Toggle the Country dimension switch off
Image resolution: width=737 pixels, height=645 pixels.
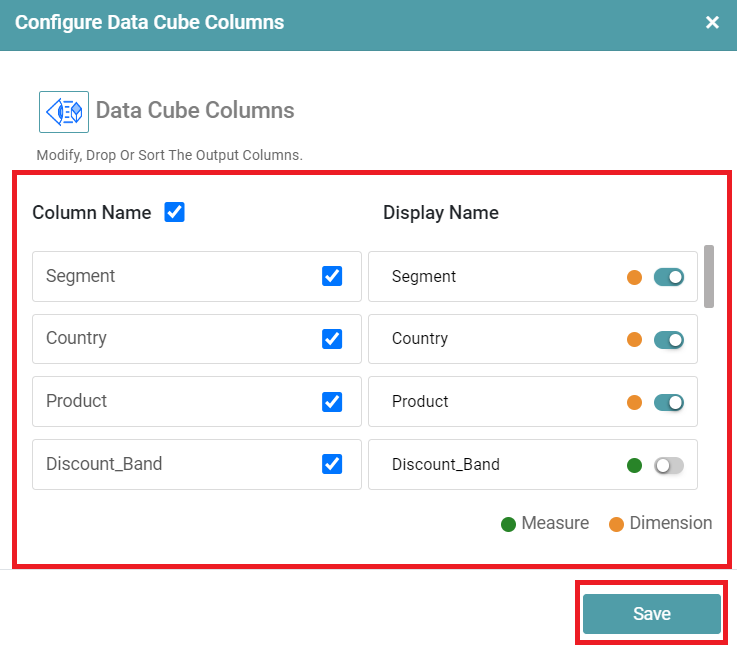click(668, 340)
